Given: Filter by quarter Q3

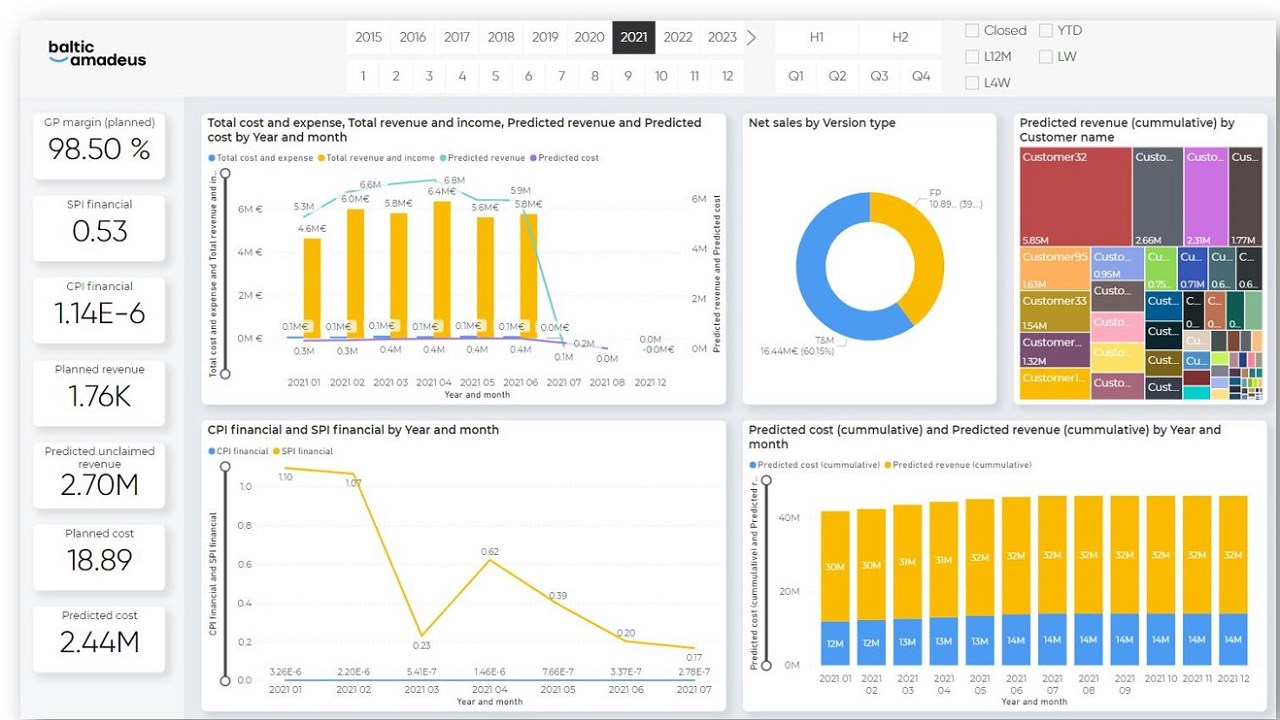Looking at the screenshot, I should coord(879,76).
